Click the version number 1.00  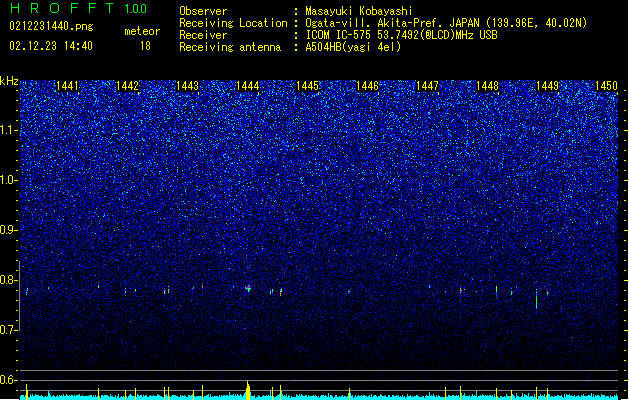136,9
